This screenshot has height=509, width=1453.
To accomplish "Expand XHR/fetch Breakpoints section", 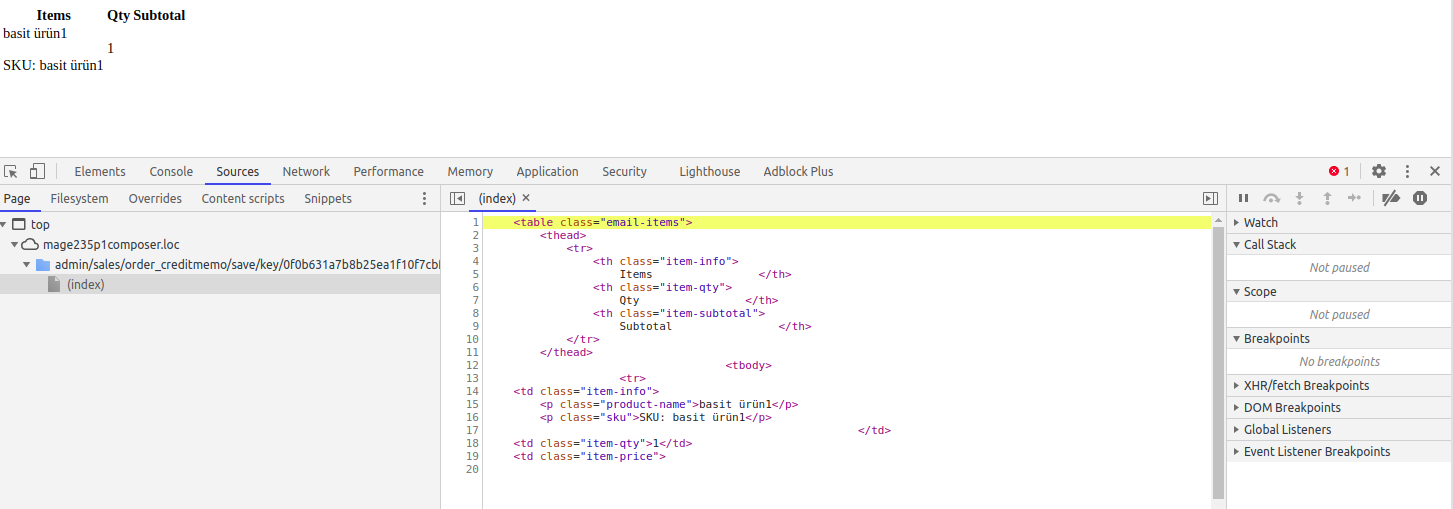I will tap(1339, 385).
